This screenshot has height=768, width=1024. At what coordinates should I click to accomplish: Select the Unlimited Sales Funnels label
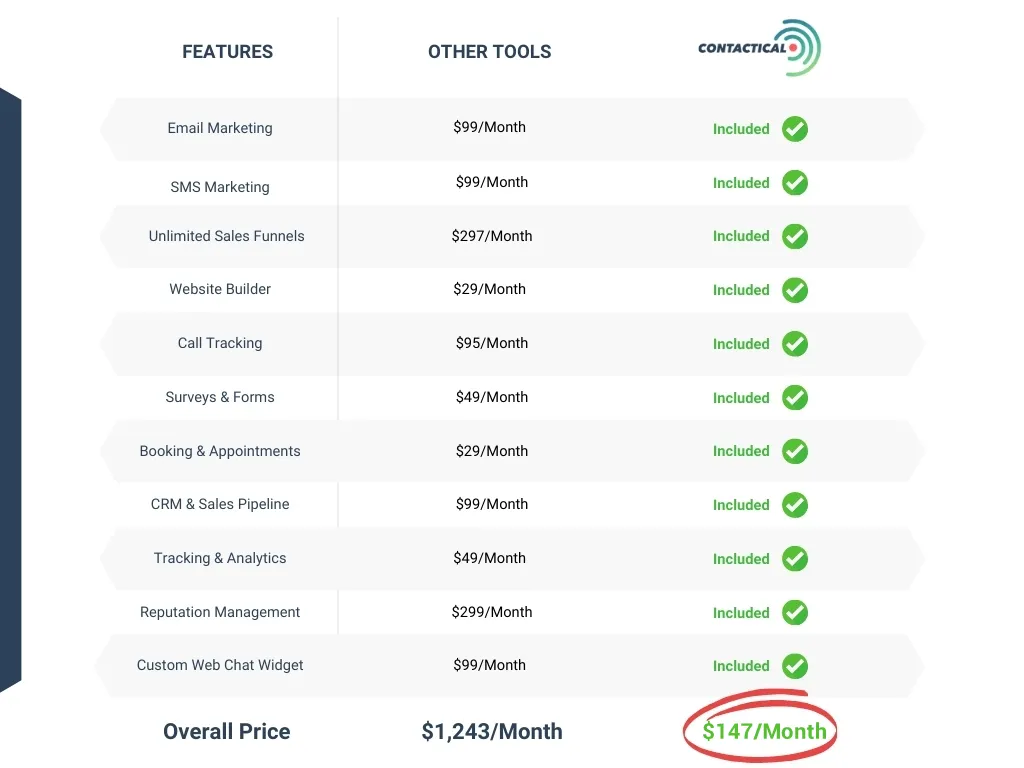[x=227, y=236]
